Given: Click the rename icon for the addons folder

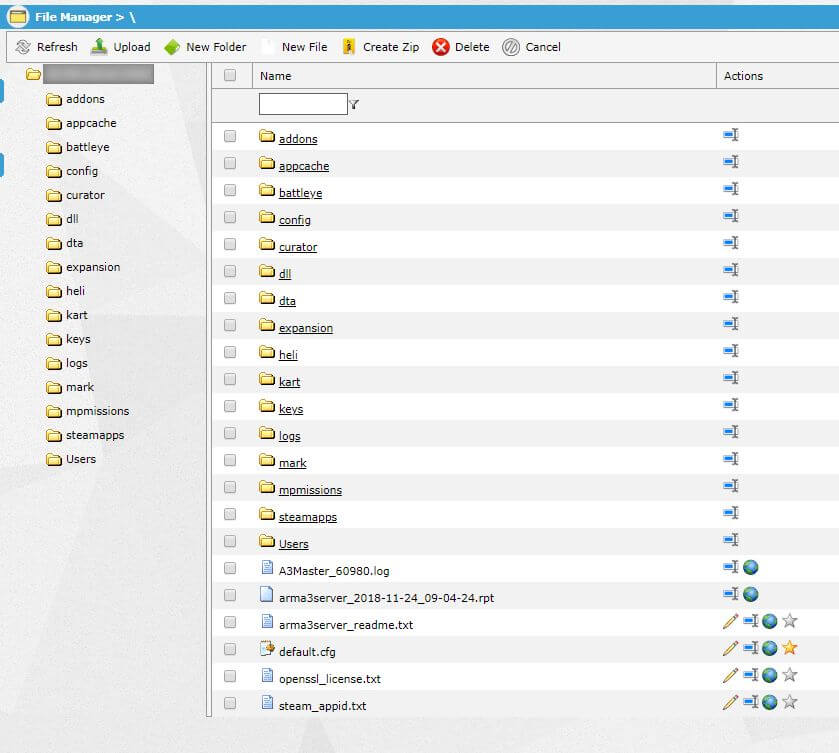Looking at the screenshot, I should click(x=731, y=135).
